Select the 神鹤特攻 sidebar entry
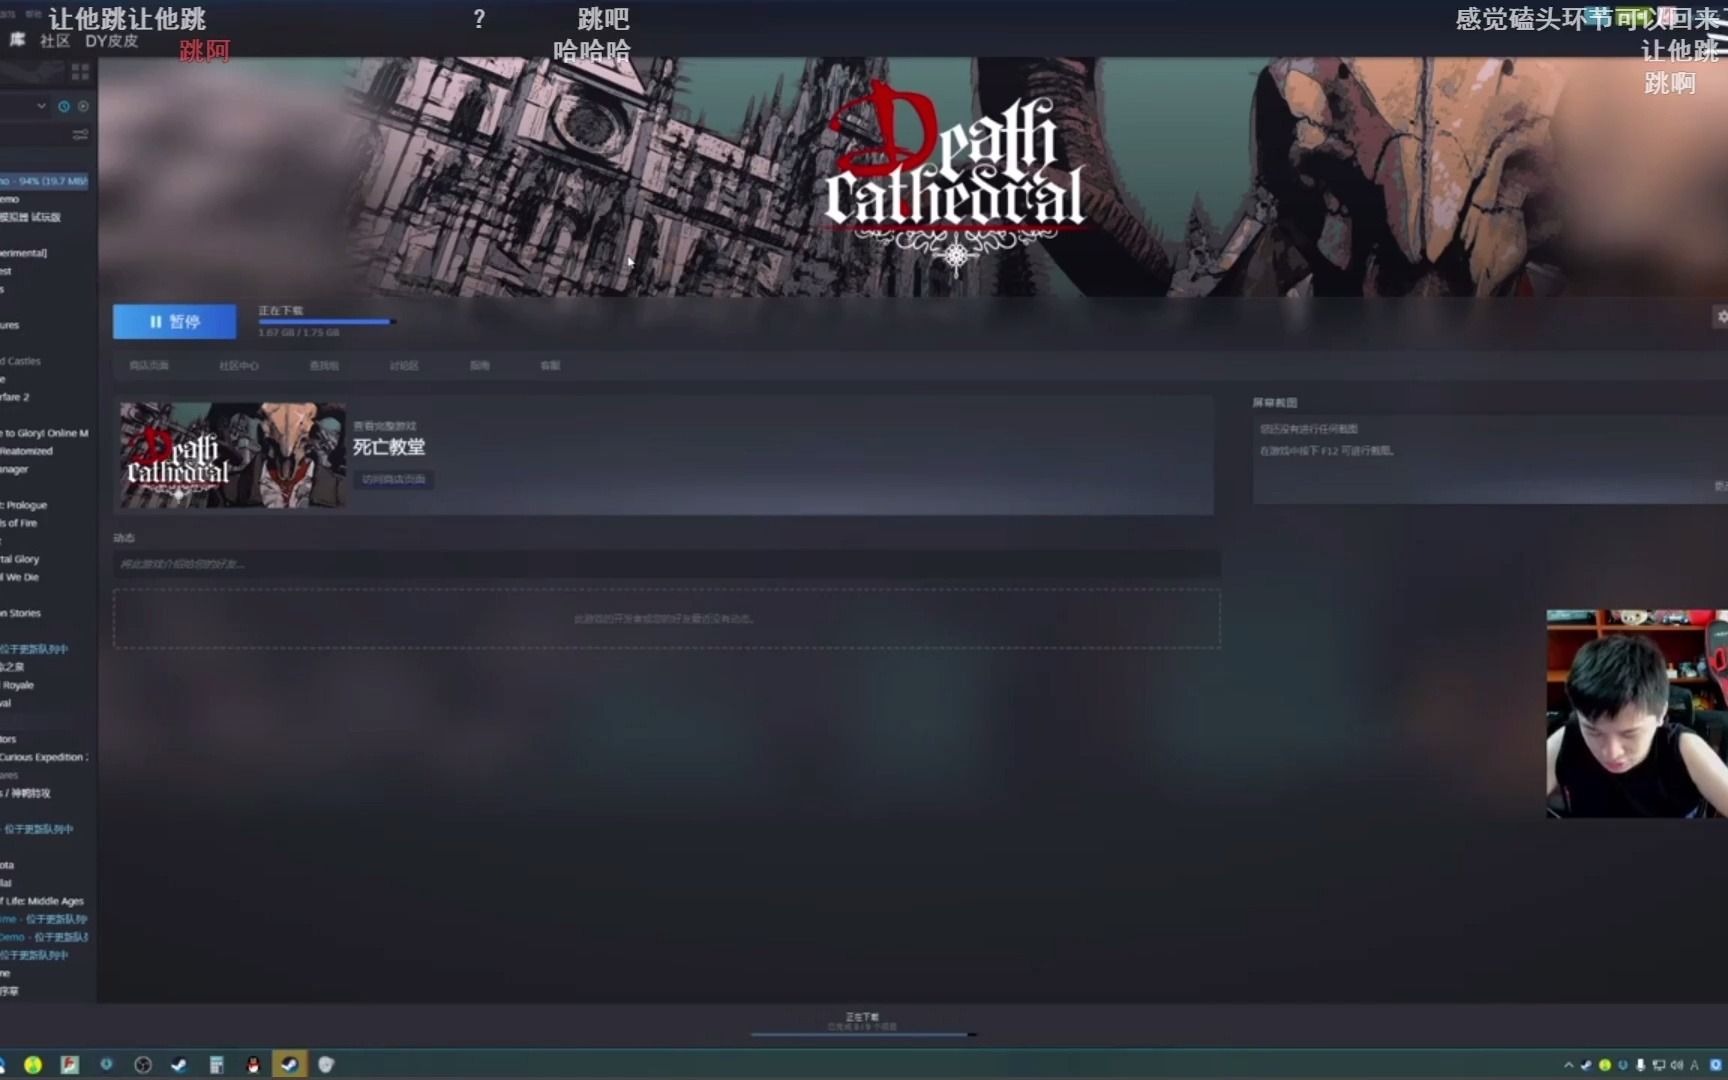This screenshot has height=1080, width=1728. point(26,793)
